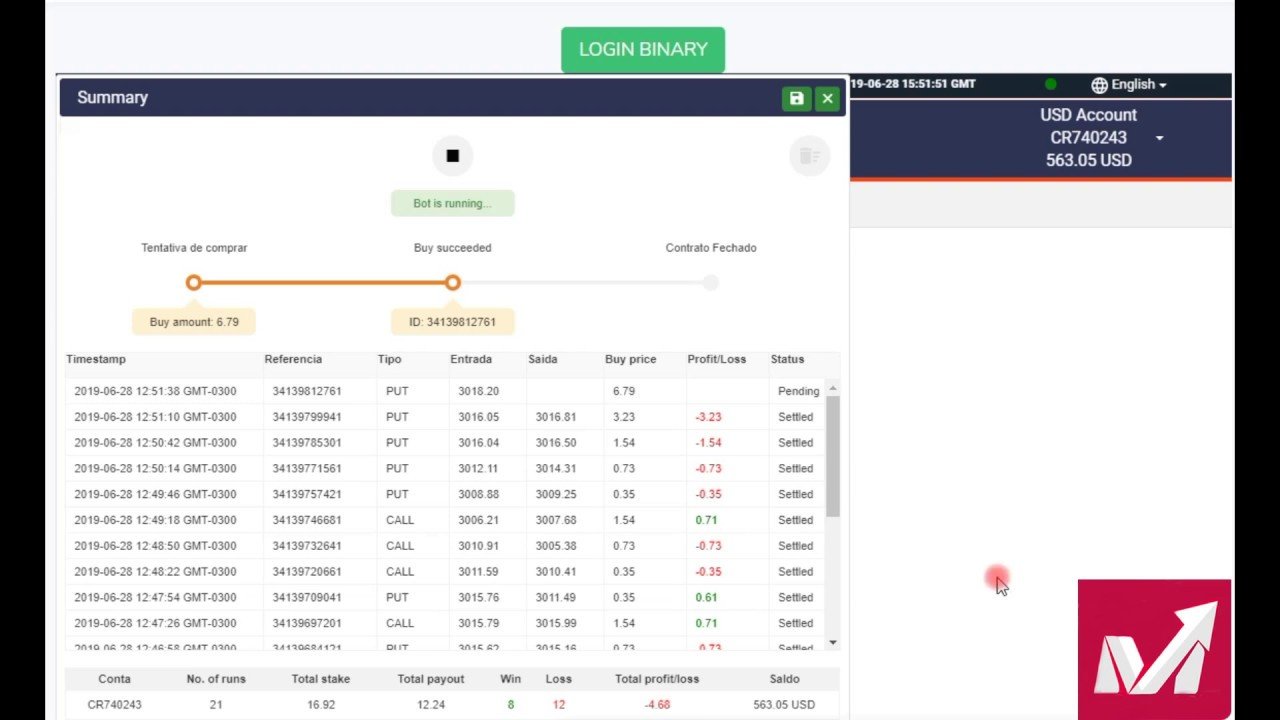Select reference 34139720661 in the table
The image size is (1280, 720).
point(307,572)
